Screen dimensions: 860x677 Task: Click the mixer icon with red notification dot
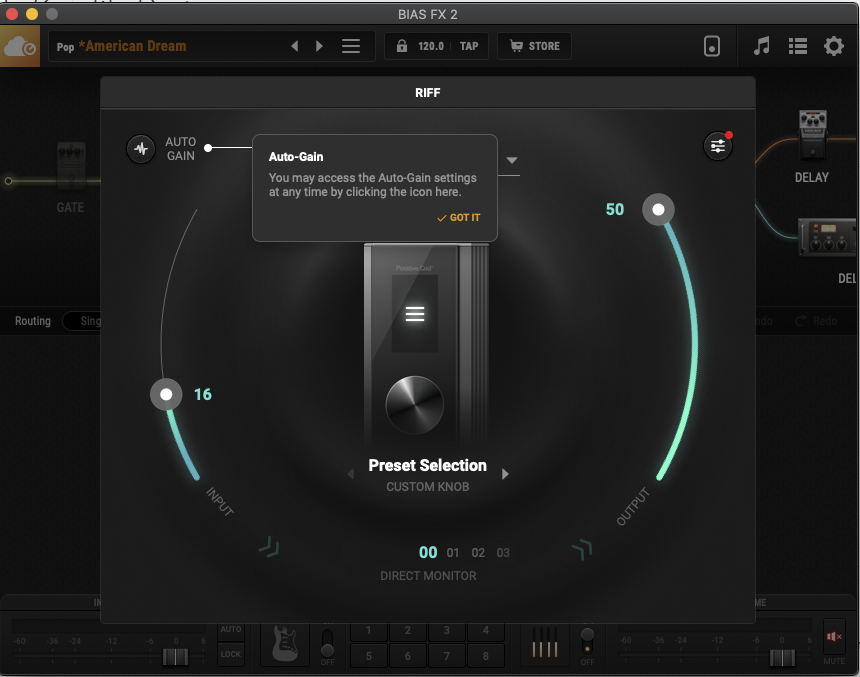click(717, 146)
